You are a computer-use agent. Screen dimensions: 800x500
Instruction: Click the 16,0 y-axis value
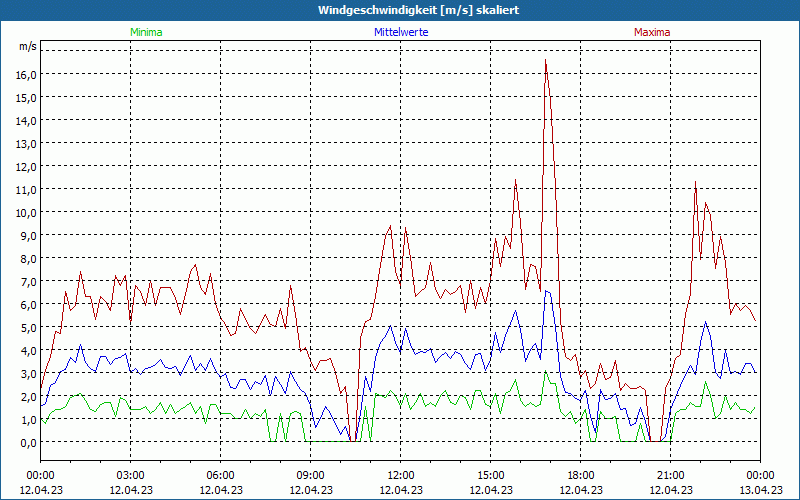[x=27, y=74]
